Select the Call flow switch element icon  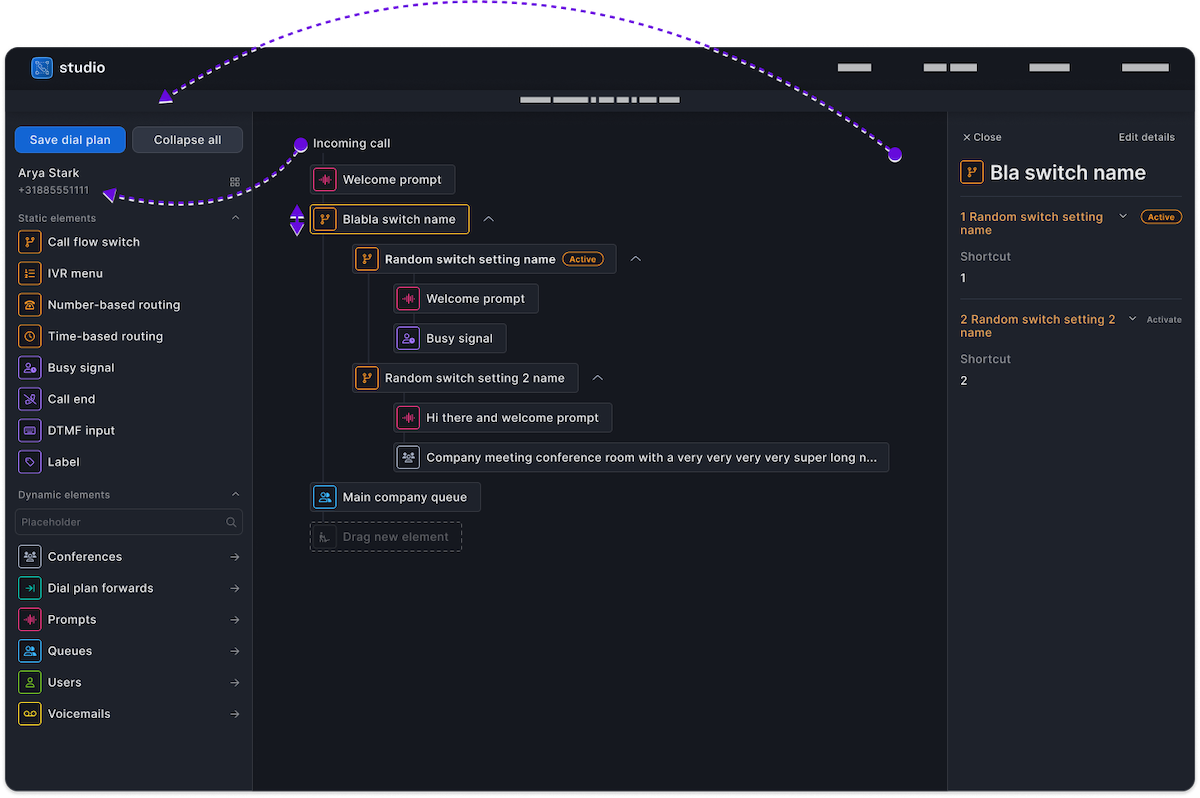tap(28, 241)
